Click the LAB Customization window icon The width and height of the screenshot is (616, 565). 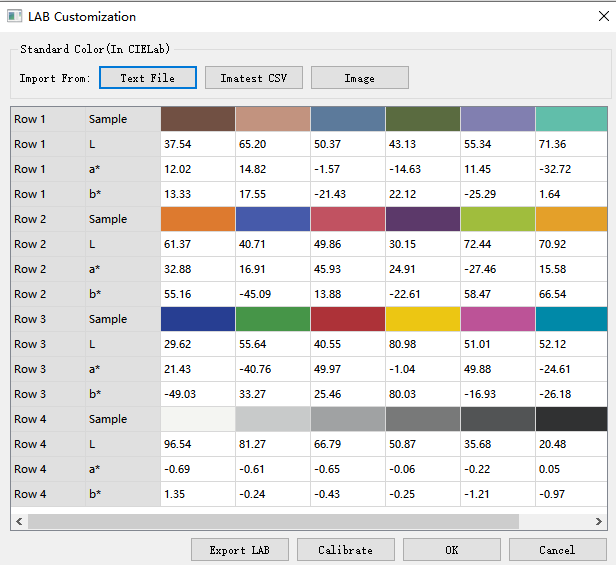pos(14,16)
